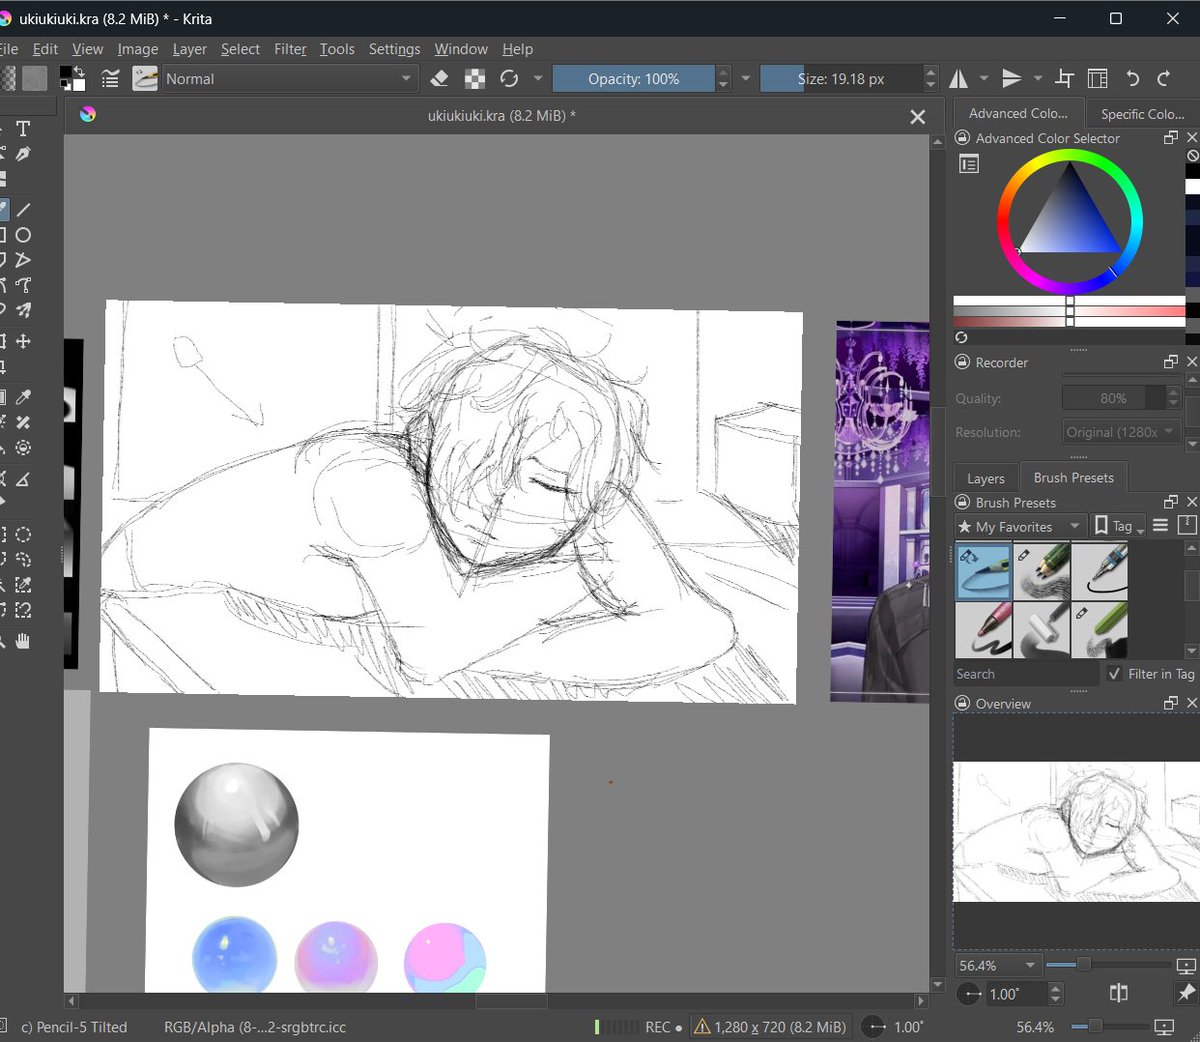The image size is (1200, 1042).
Task: Open My Favorites tag dropdown
Action: tap(1019, 526)
